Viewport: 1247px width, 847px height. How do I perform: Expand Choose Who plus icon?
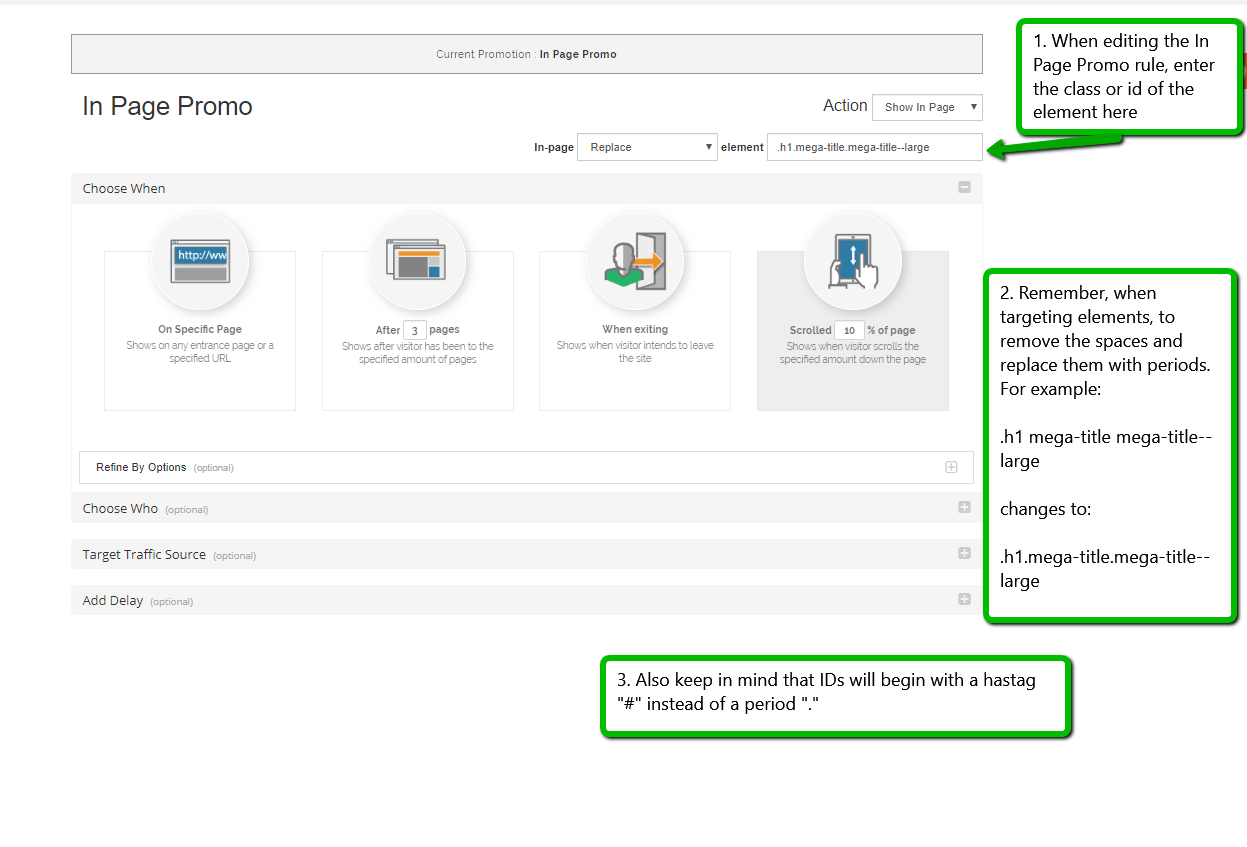click(x=964, y=508)
